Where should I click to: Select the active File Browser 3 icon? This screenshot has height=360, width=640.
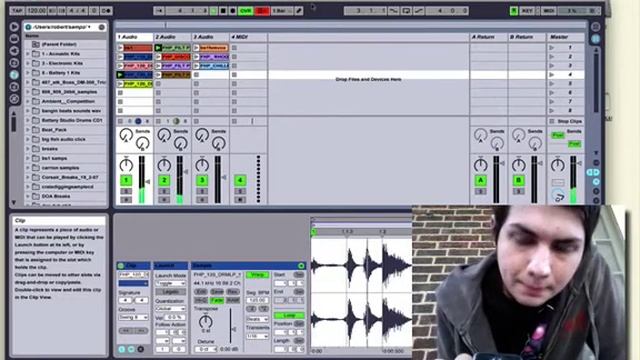tap(14, 75)
